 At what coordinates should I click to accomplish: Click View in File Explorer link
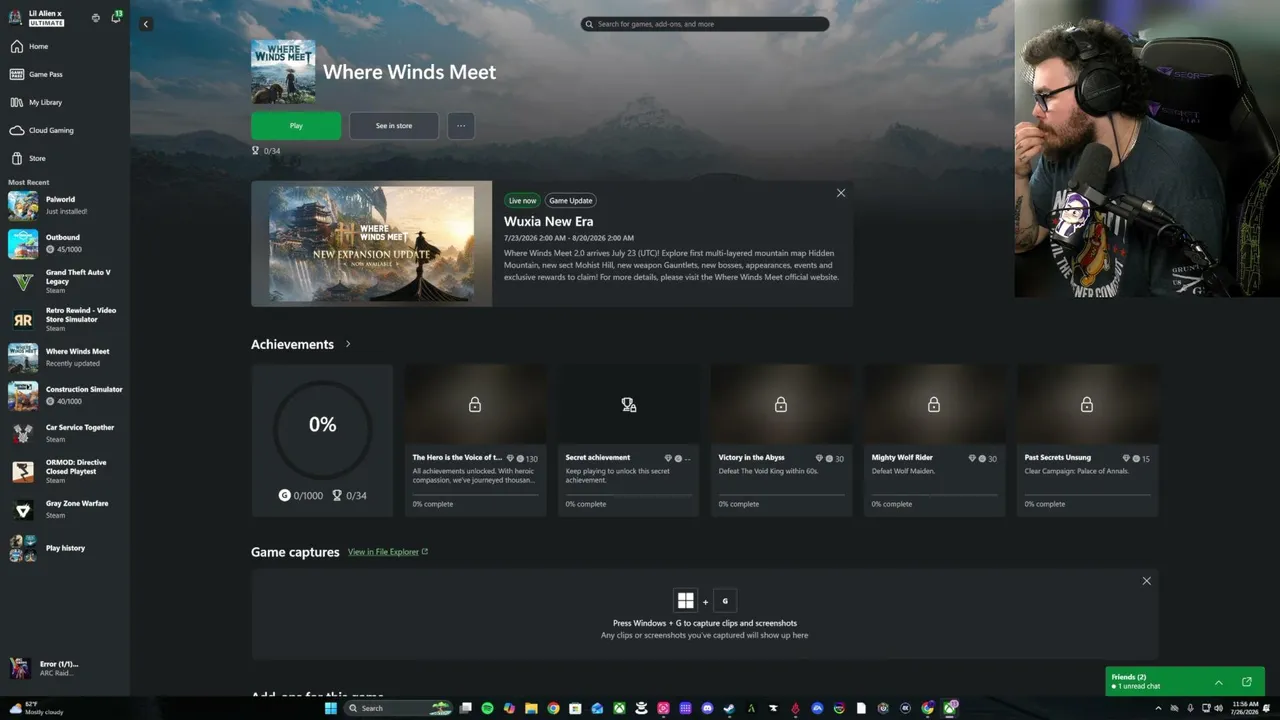point(388,552)
